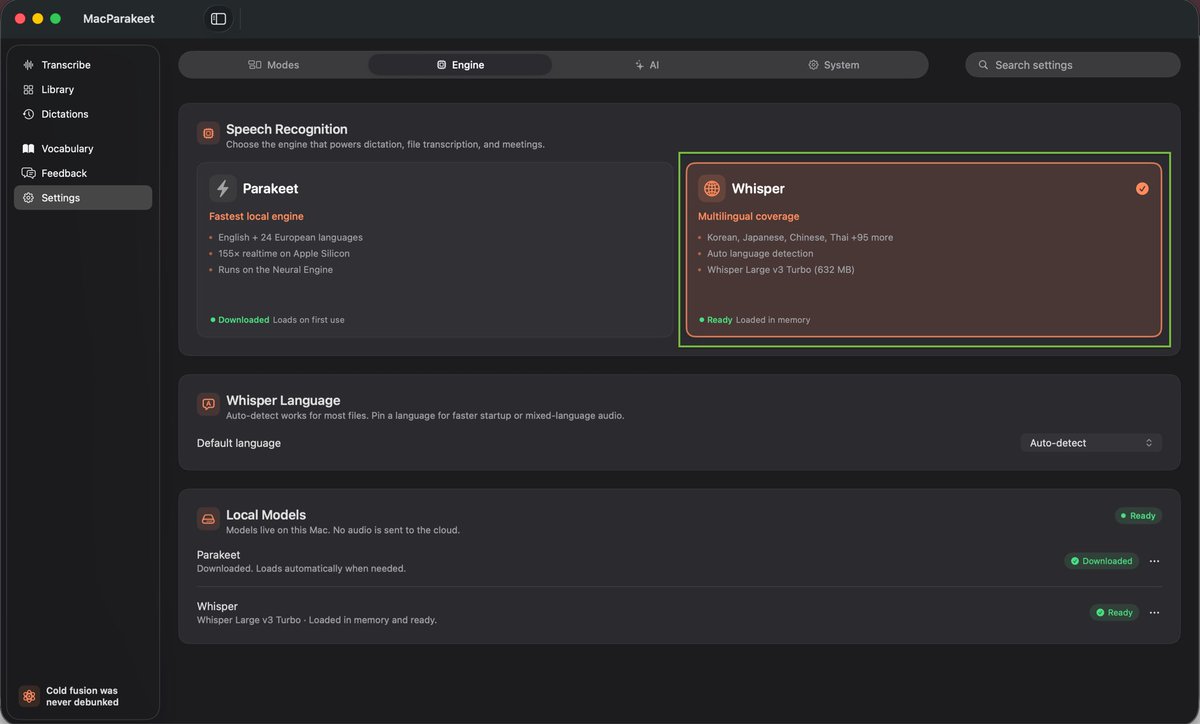Viewport: 1200px width, 724px height.
Task: Click Korean, Japanese, Chinese, Thai +95 more
Action: 800,238
